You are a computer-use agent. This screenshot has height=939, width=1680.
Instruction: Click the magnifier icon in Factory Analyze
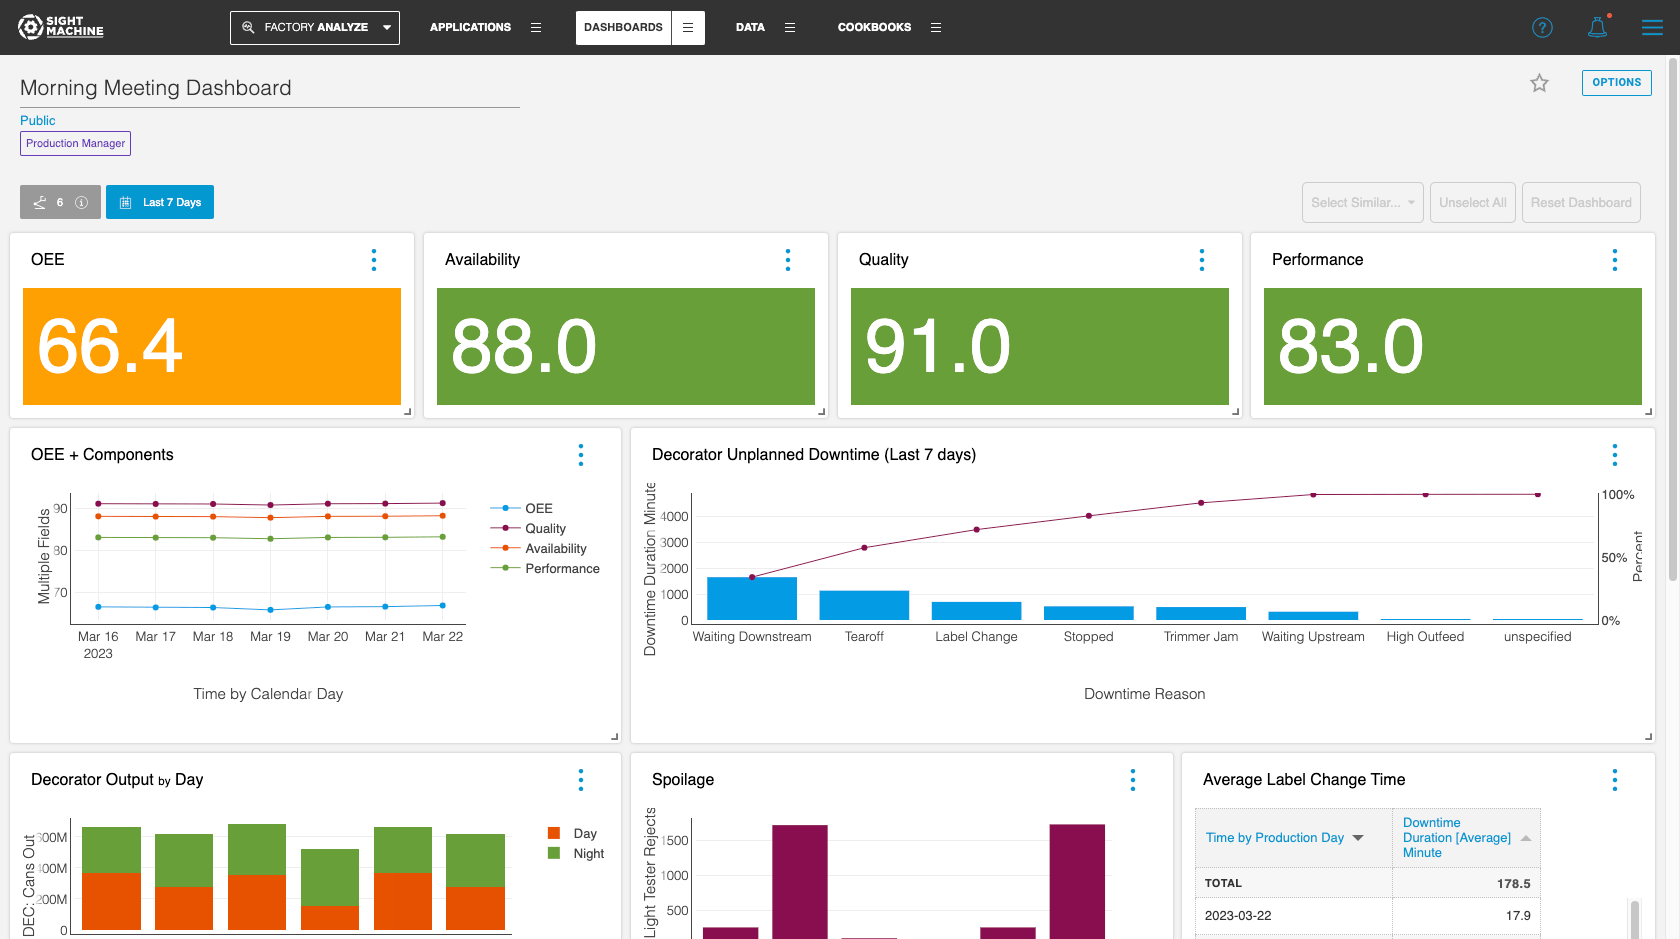point(248,27)
